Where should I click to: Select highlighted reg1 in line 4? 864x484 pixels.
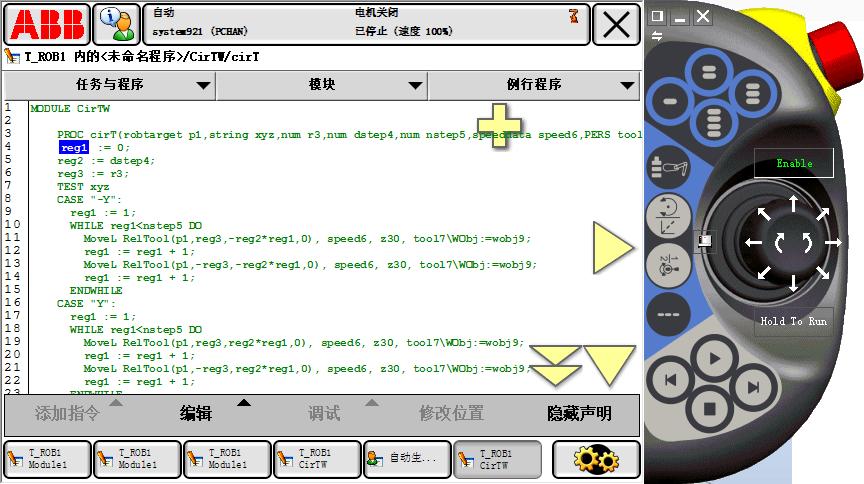point(74,148)
